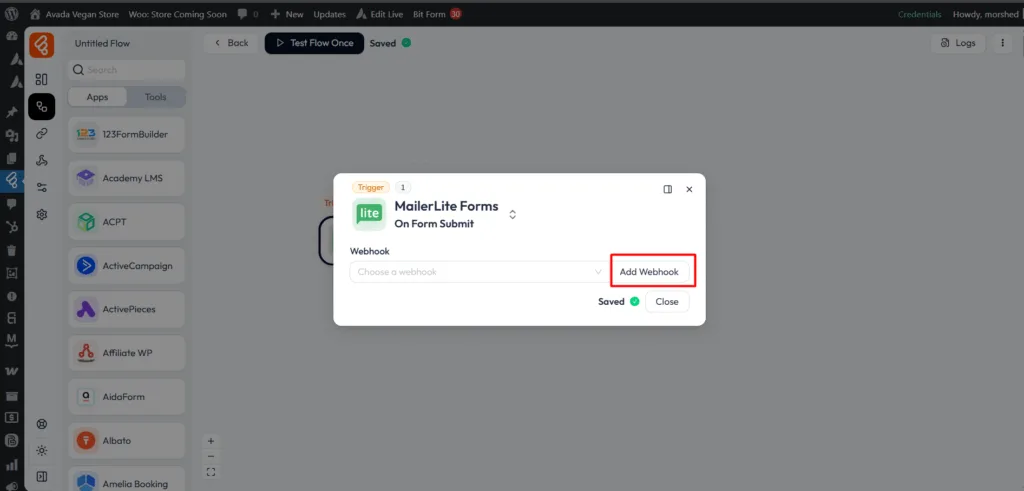Click the WordPress logo in admin bar
The width and height of the screenshot is (1024, 491).
pyautogui.click(x=12, y=14)
